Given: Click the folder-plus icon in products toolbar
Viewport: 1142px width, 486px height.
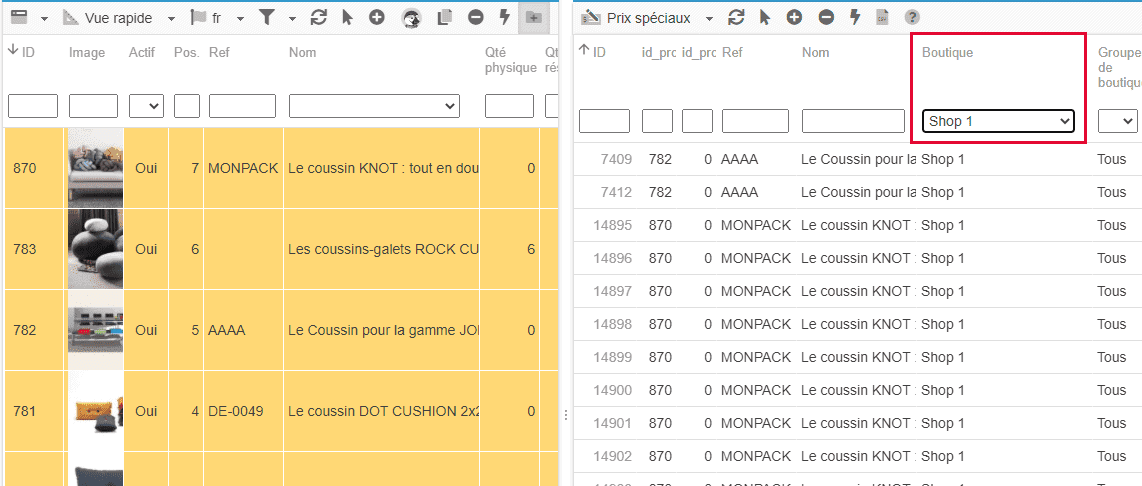Looking at the screenshot, I should [x=534, y=18].
